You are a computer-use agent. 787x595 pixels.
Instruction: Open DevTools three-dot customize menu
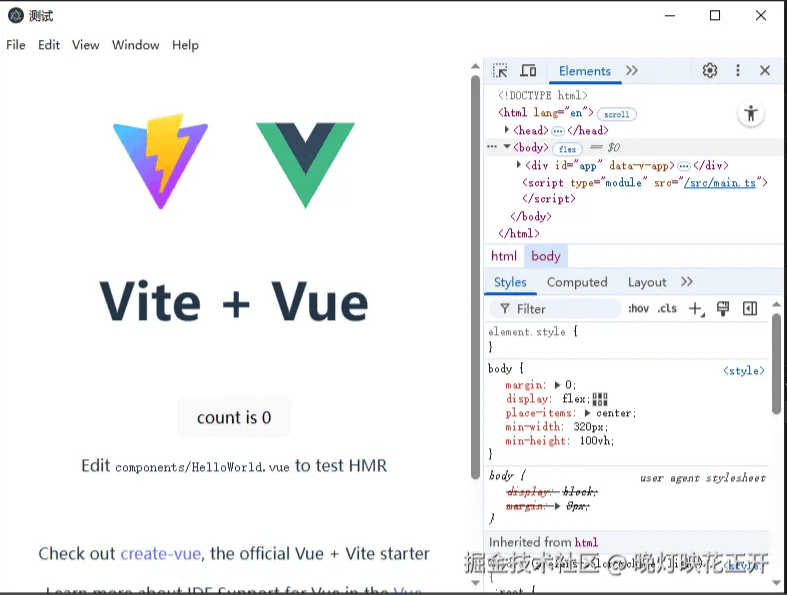(738, 70)
